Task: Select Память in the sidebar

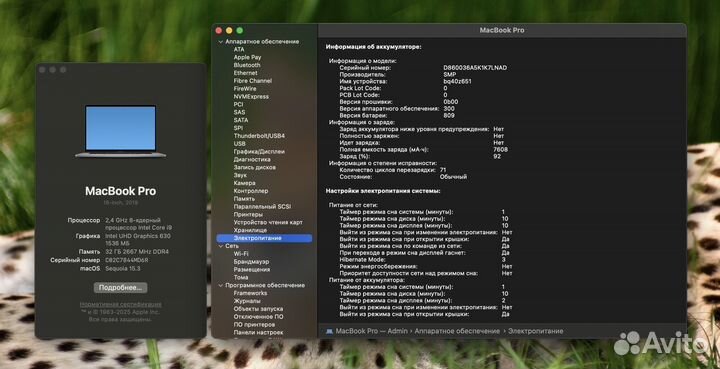Action: point(244,199)
